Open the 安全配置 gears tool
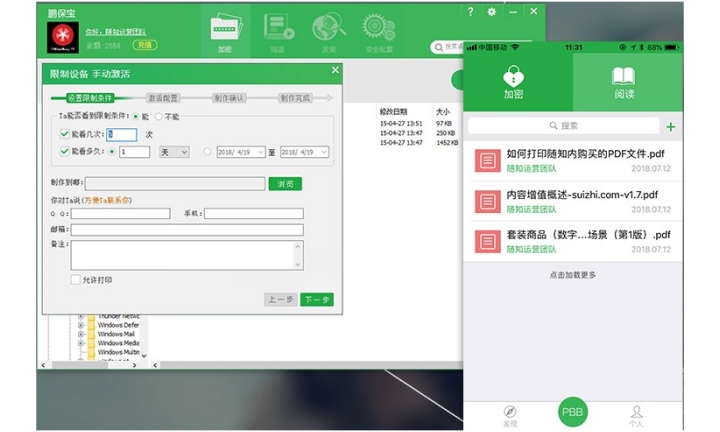This screenshot has width=720, height=432. tap(379, 32)
